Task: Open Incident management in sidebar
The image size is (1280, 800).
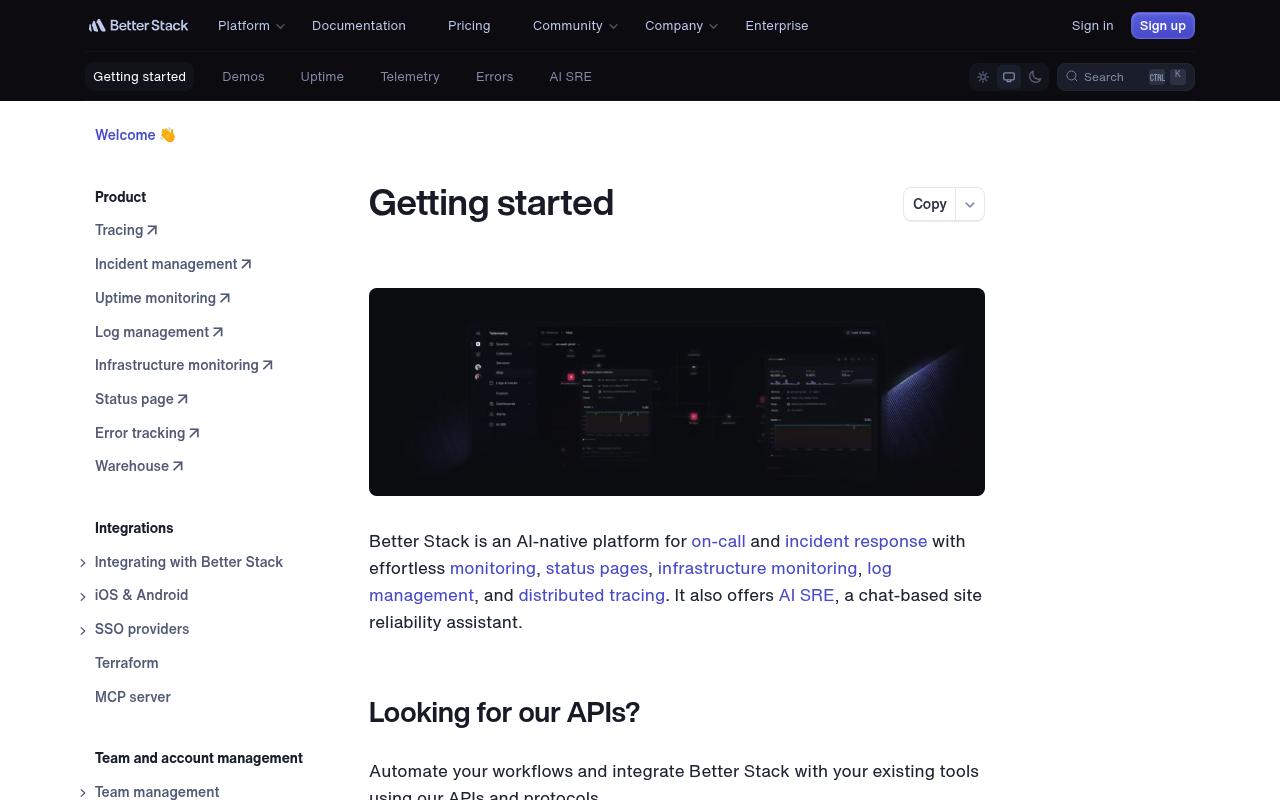Action: [x=173, y=264]
